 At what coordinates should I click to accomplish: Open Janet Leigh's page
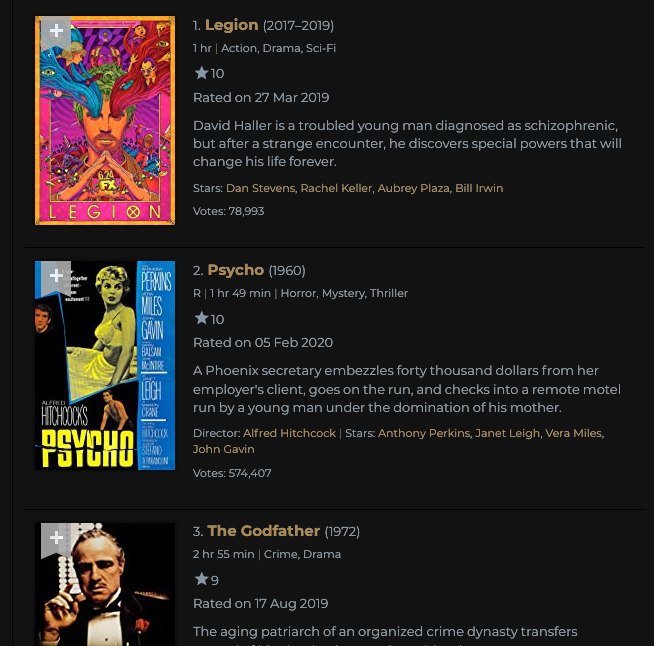click(x=507, y=433)
